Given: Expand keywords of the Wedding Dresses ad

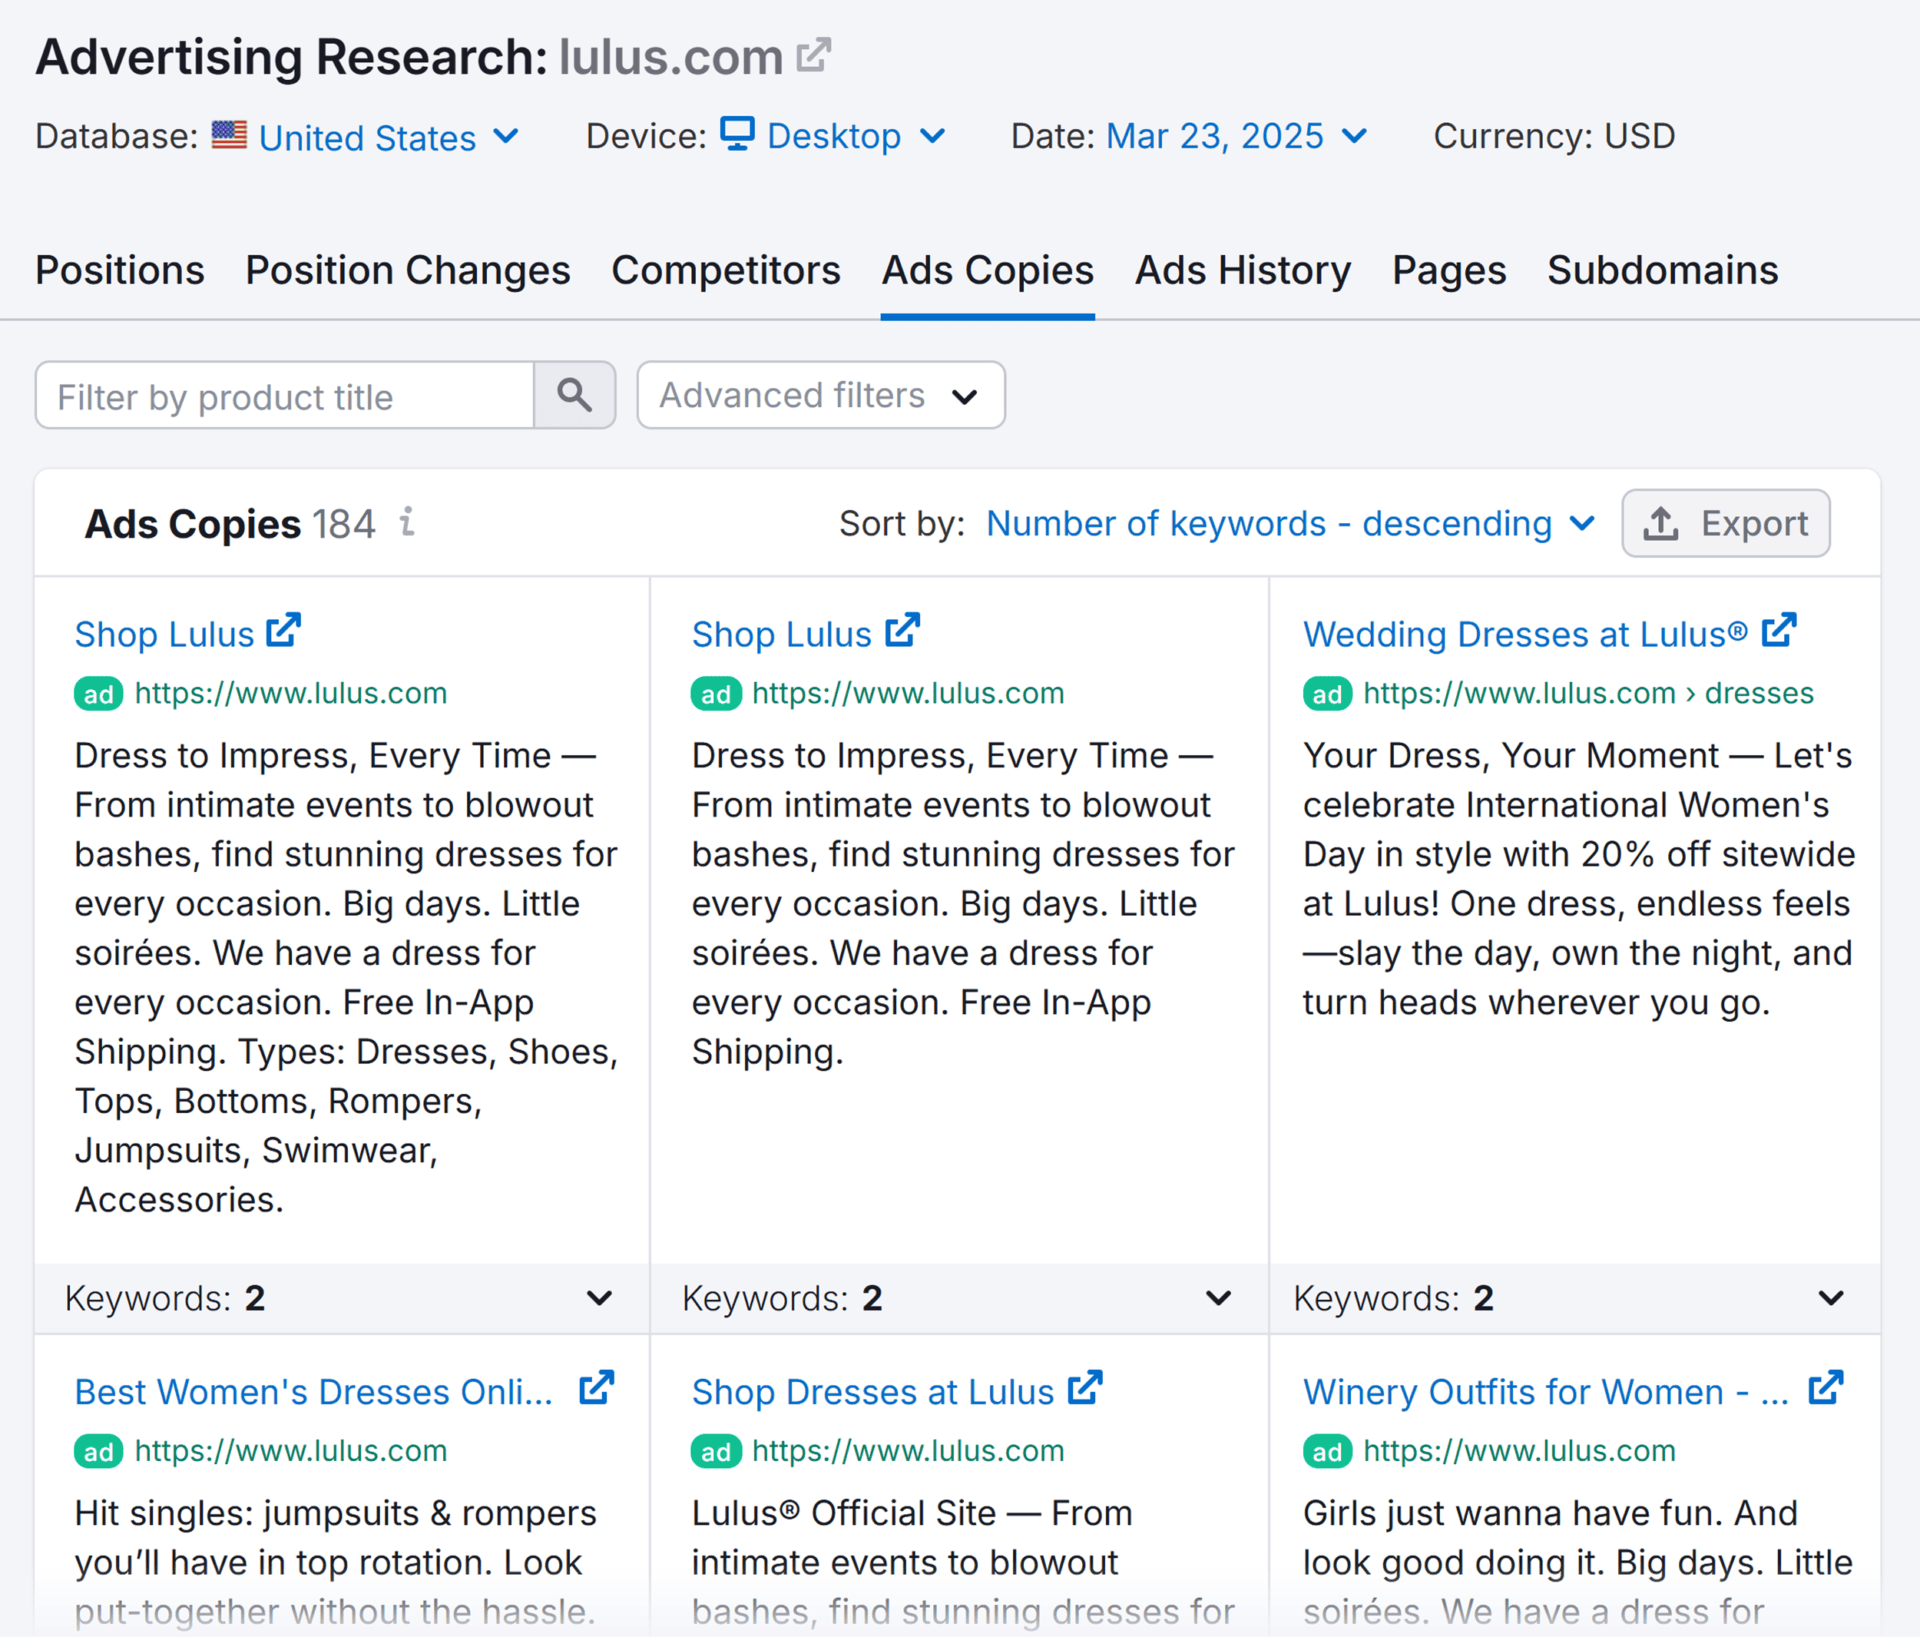Looking at the screenshot, I should 1829,1298.
